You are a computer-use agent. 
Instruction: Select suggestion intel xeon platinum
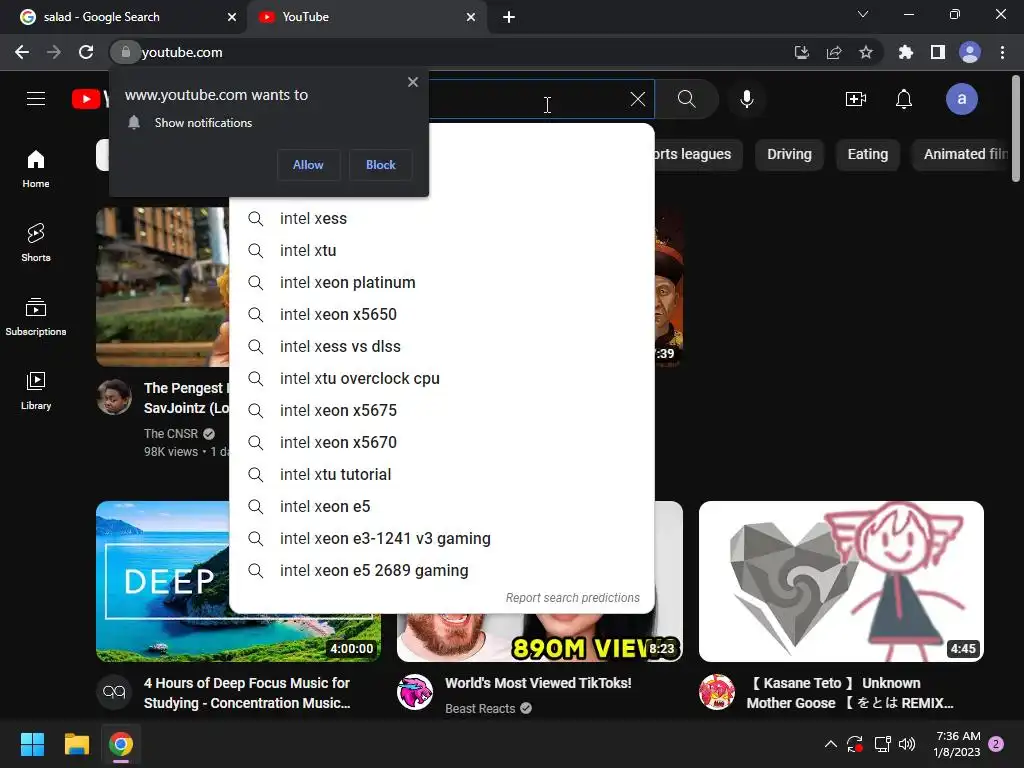441,283
